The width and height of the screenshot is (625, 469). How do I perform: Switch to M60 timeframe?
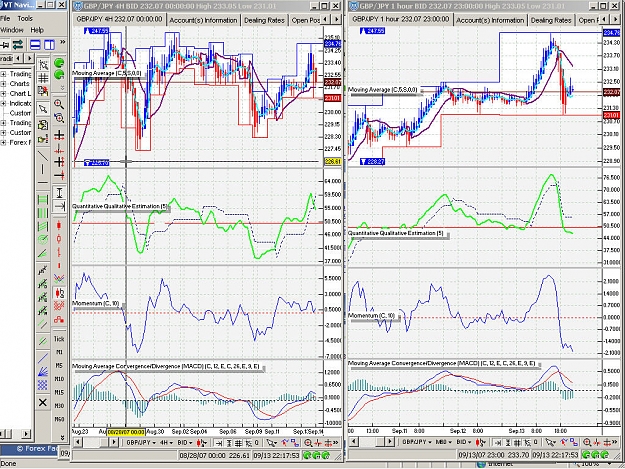click(x=59, y=419)
